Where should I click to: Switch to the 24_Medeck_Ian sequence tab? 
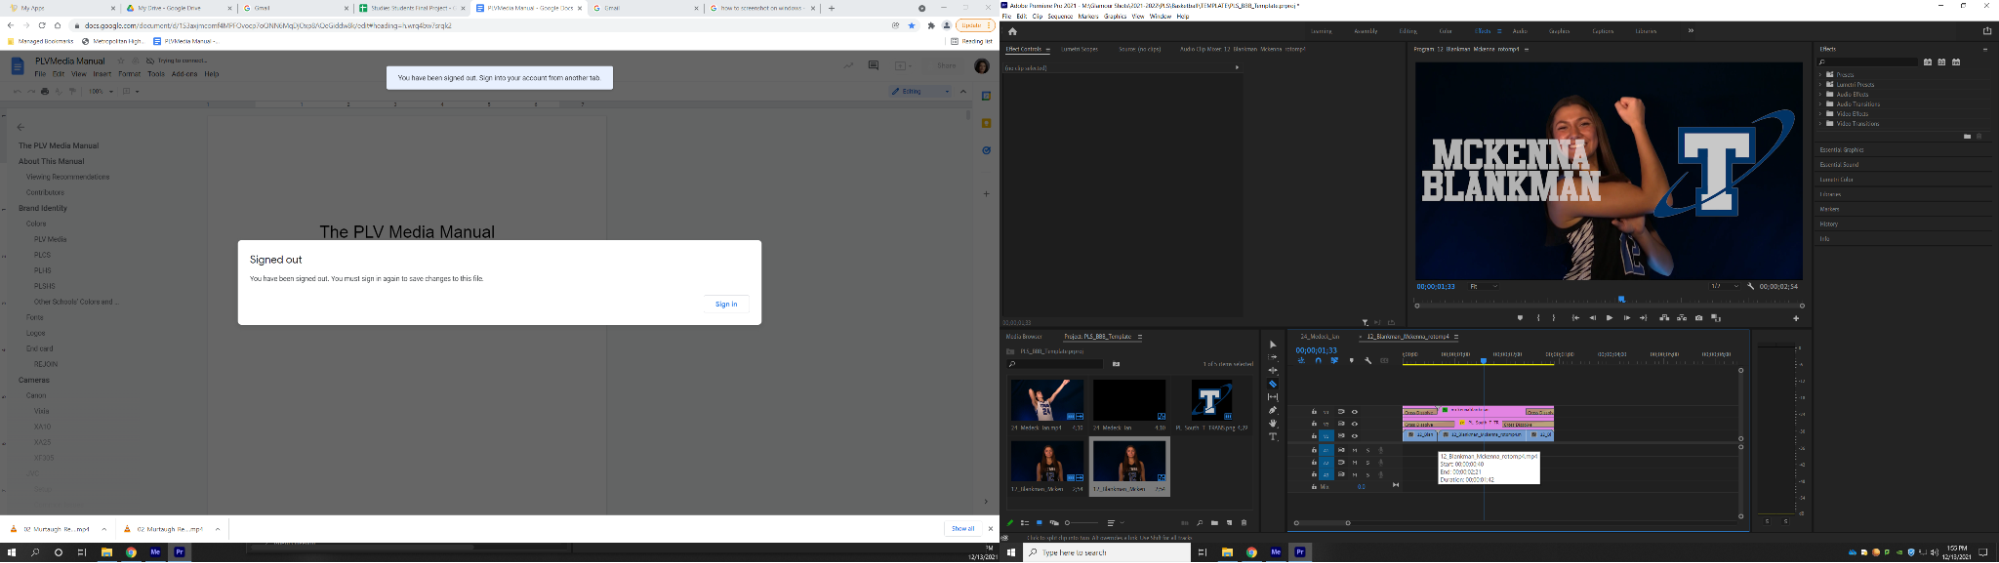click(1318, 337)
